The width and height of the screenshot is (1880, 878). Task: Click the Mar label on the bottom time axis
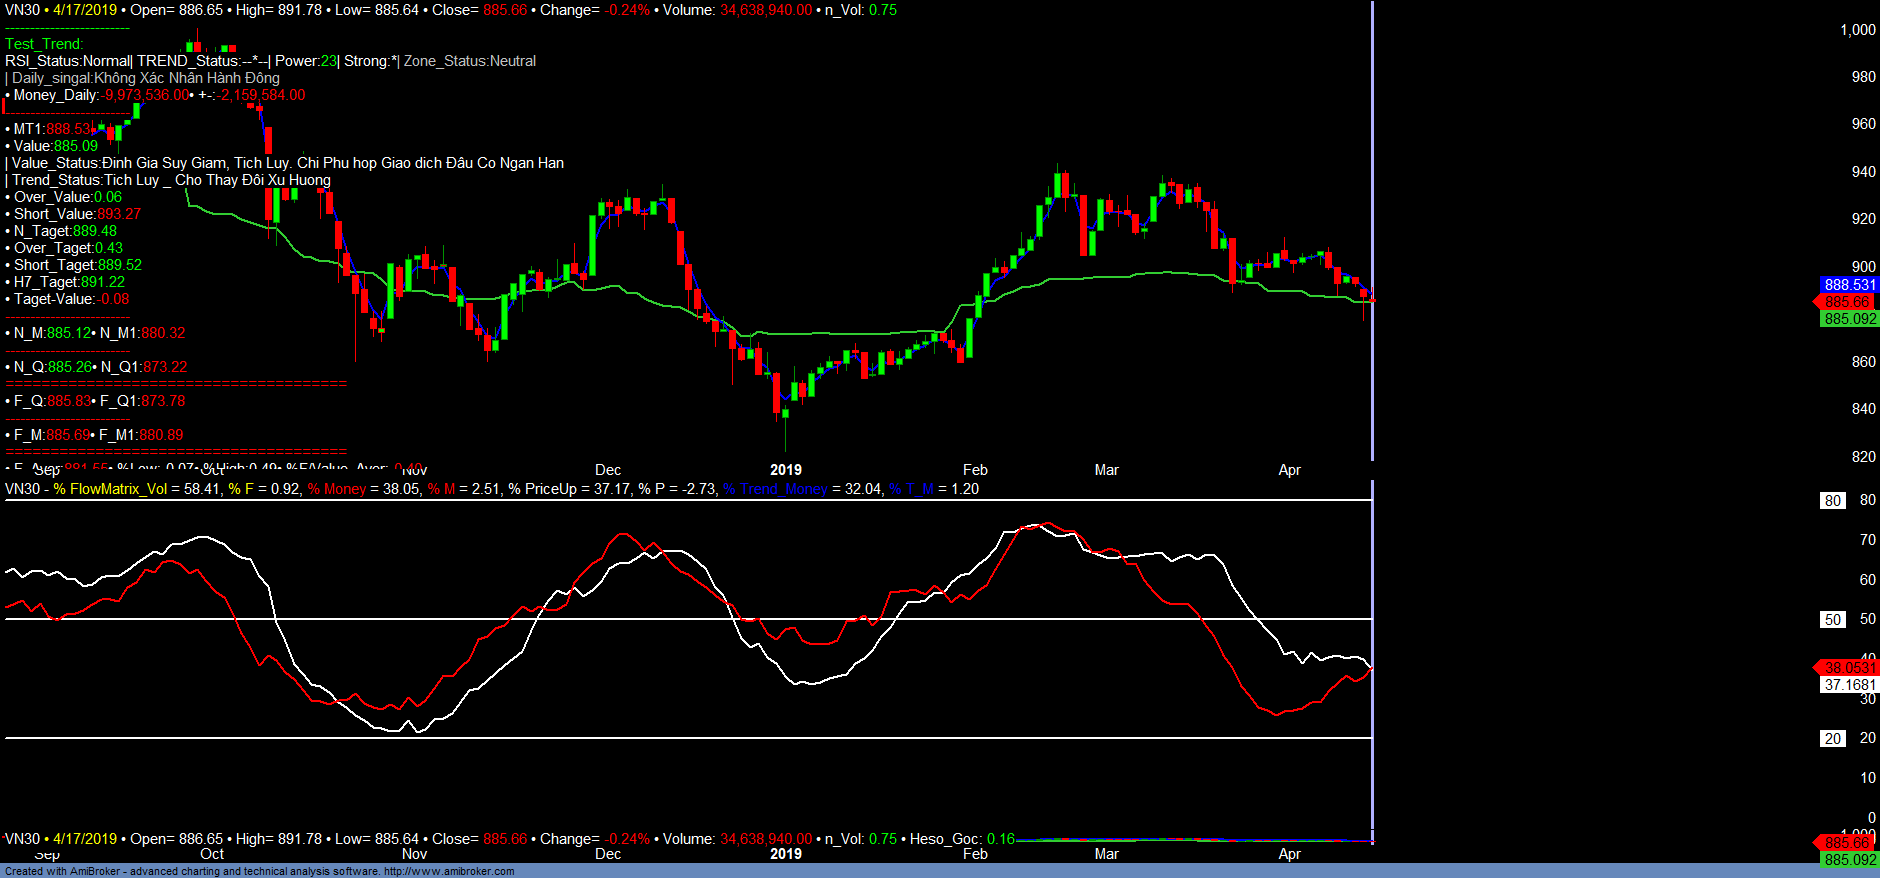(1106, 854)
